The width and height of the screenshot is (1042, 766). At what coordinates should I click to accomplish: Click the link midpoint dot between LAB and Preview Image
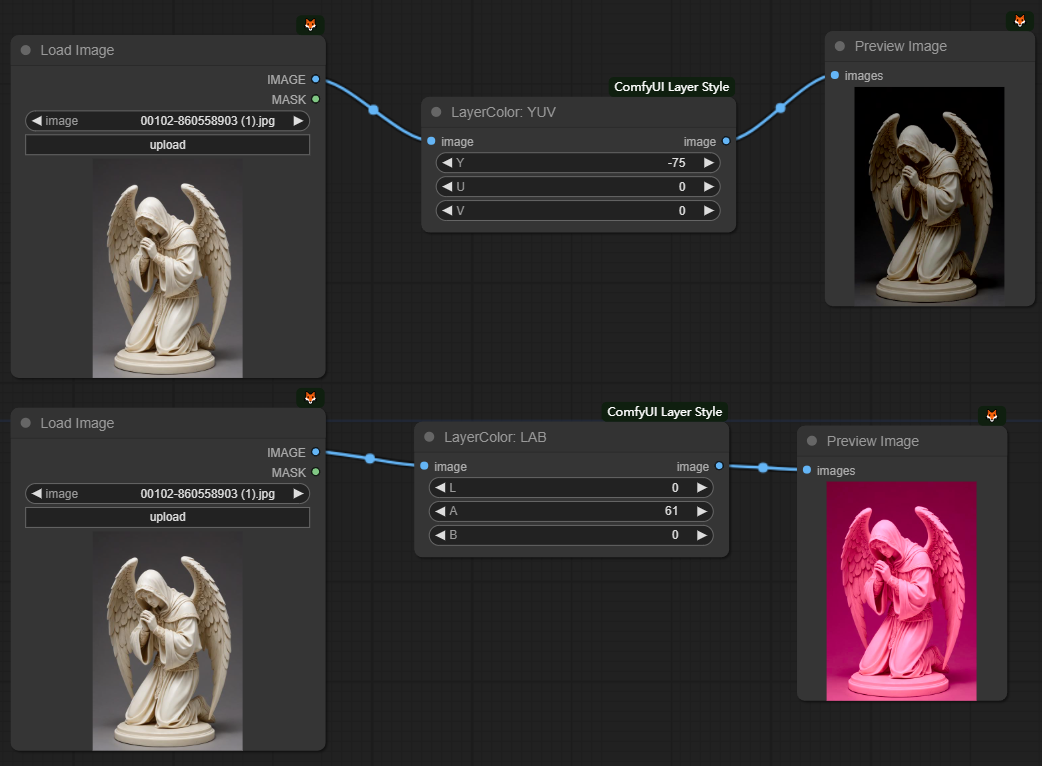[x=763, y=467]
